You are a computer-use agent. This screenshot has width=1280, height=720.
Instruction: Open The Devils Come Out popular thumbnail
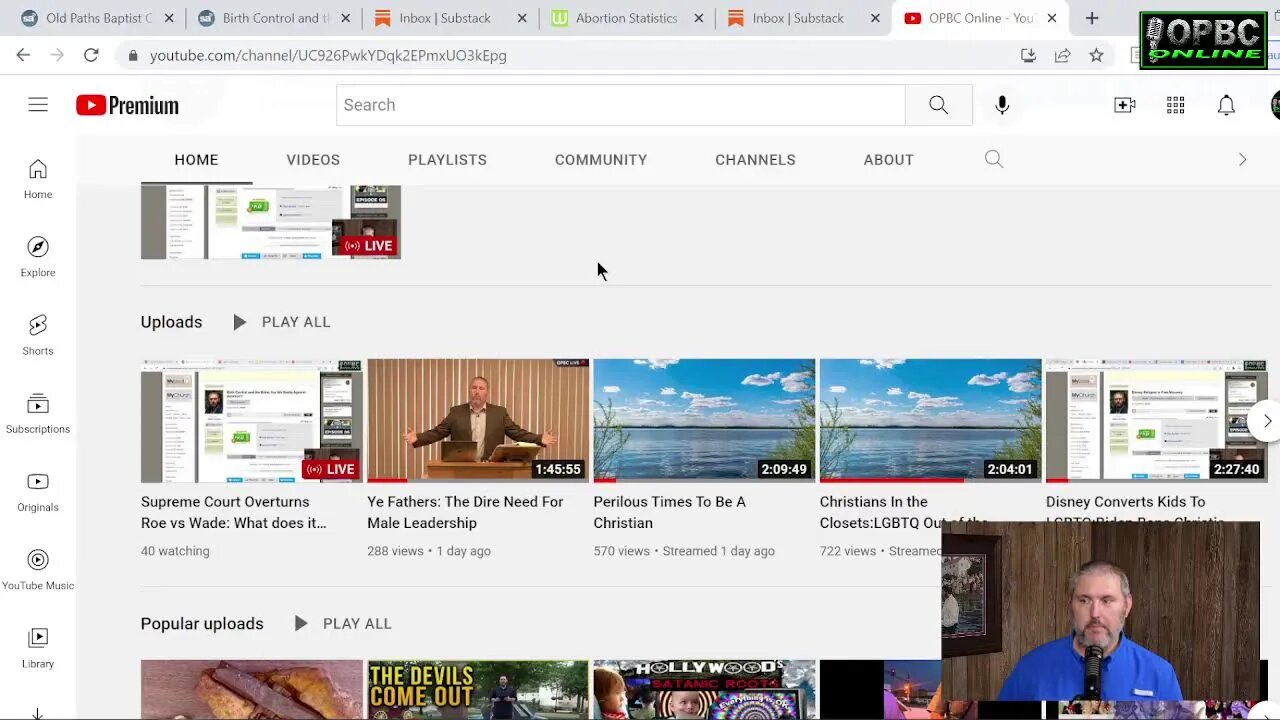click(x=478, y=689)
